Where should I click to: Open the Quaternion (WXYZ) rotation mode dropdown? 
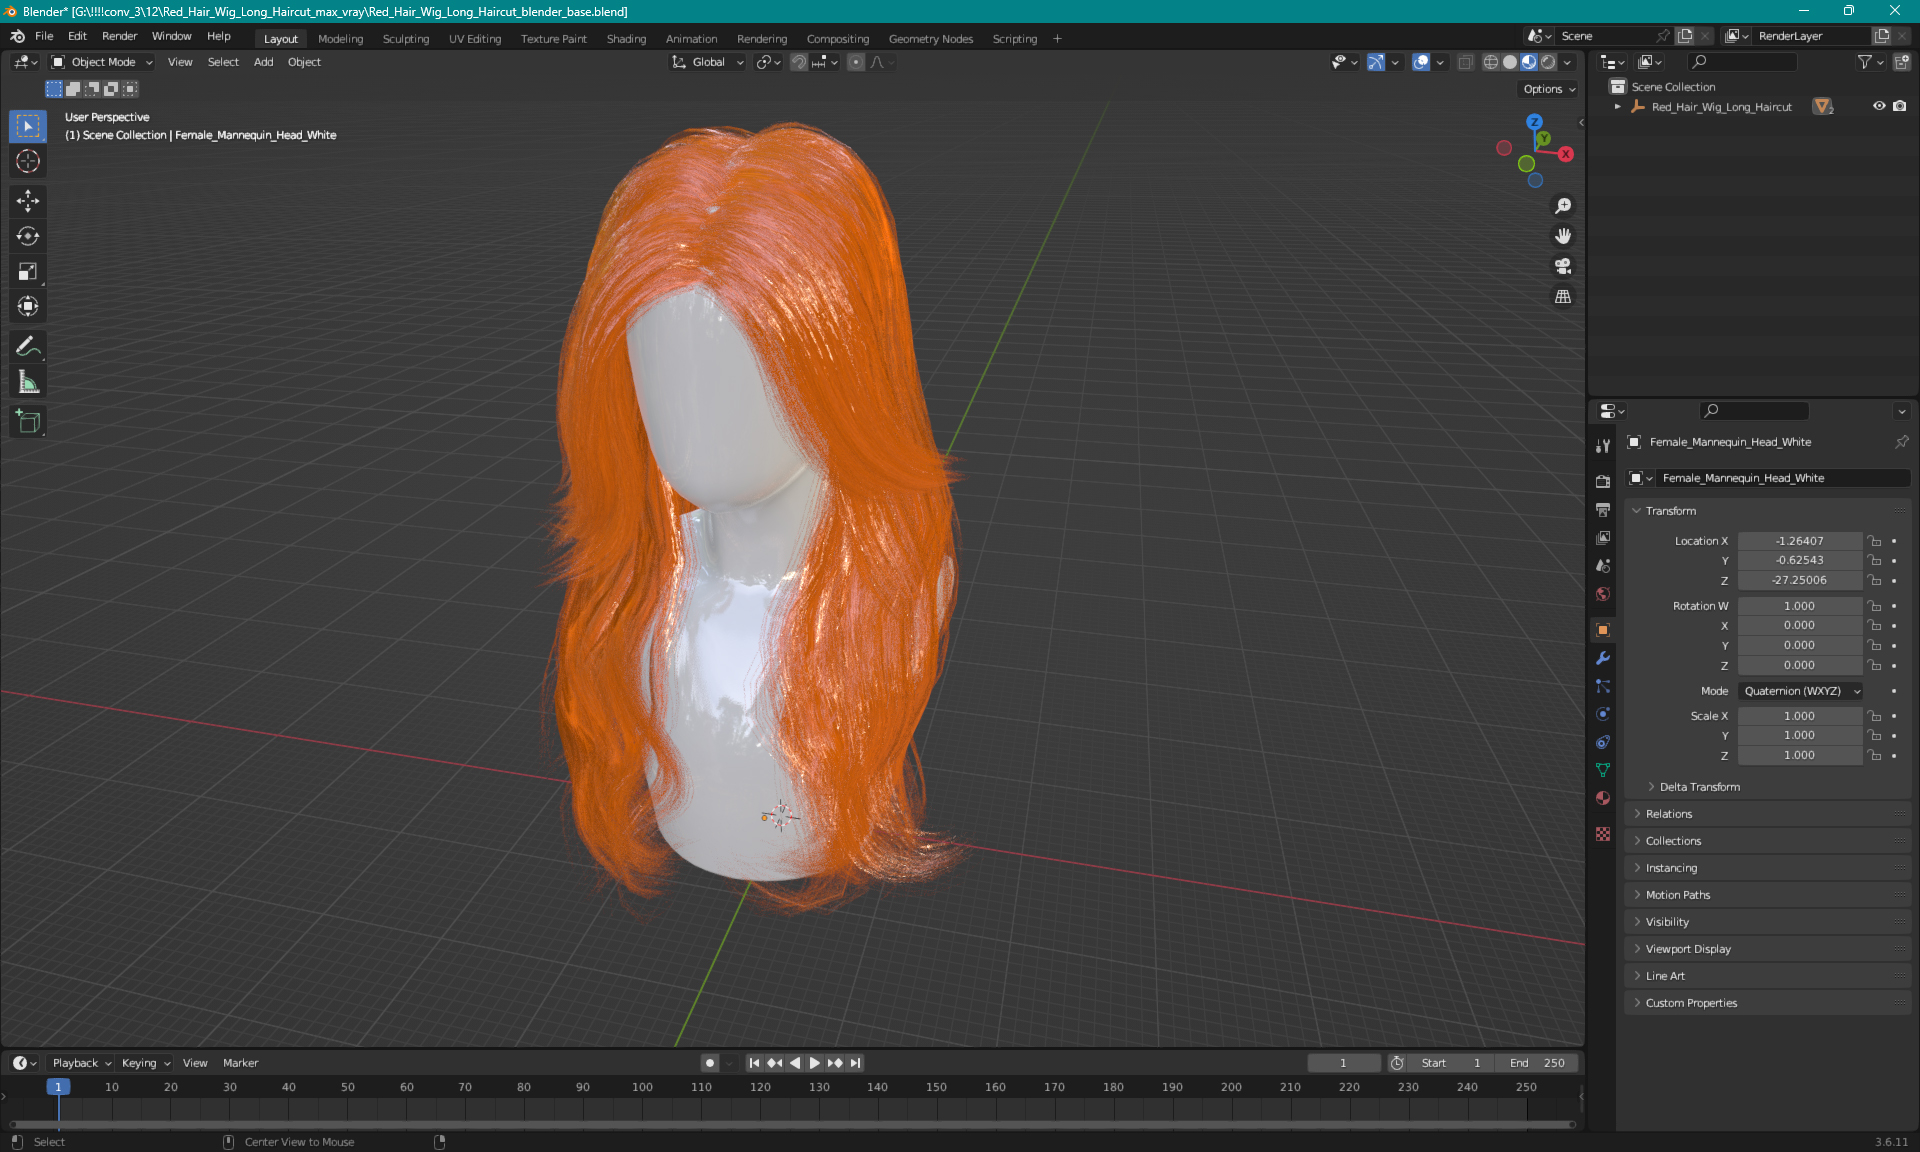pyautogui.click(x=1801, y=691)
